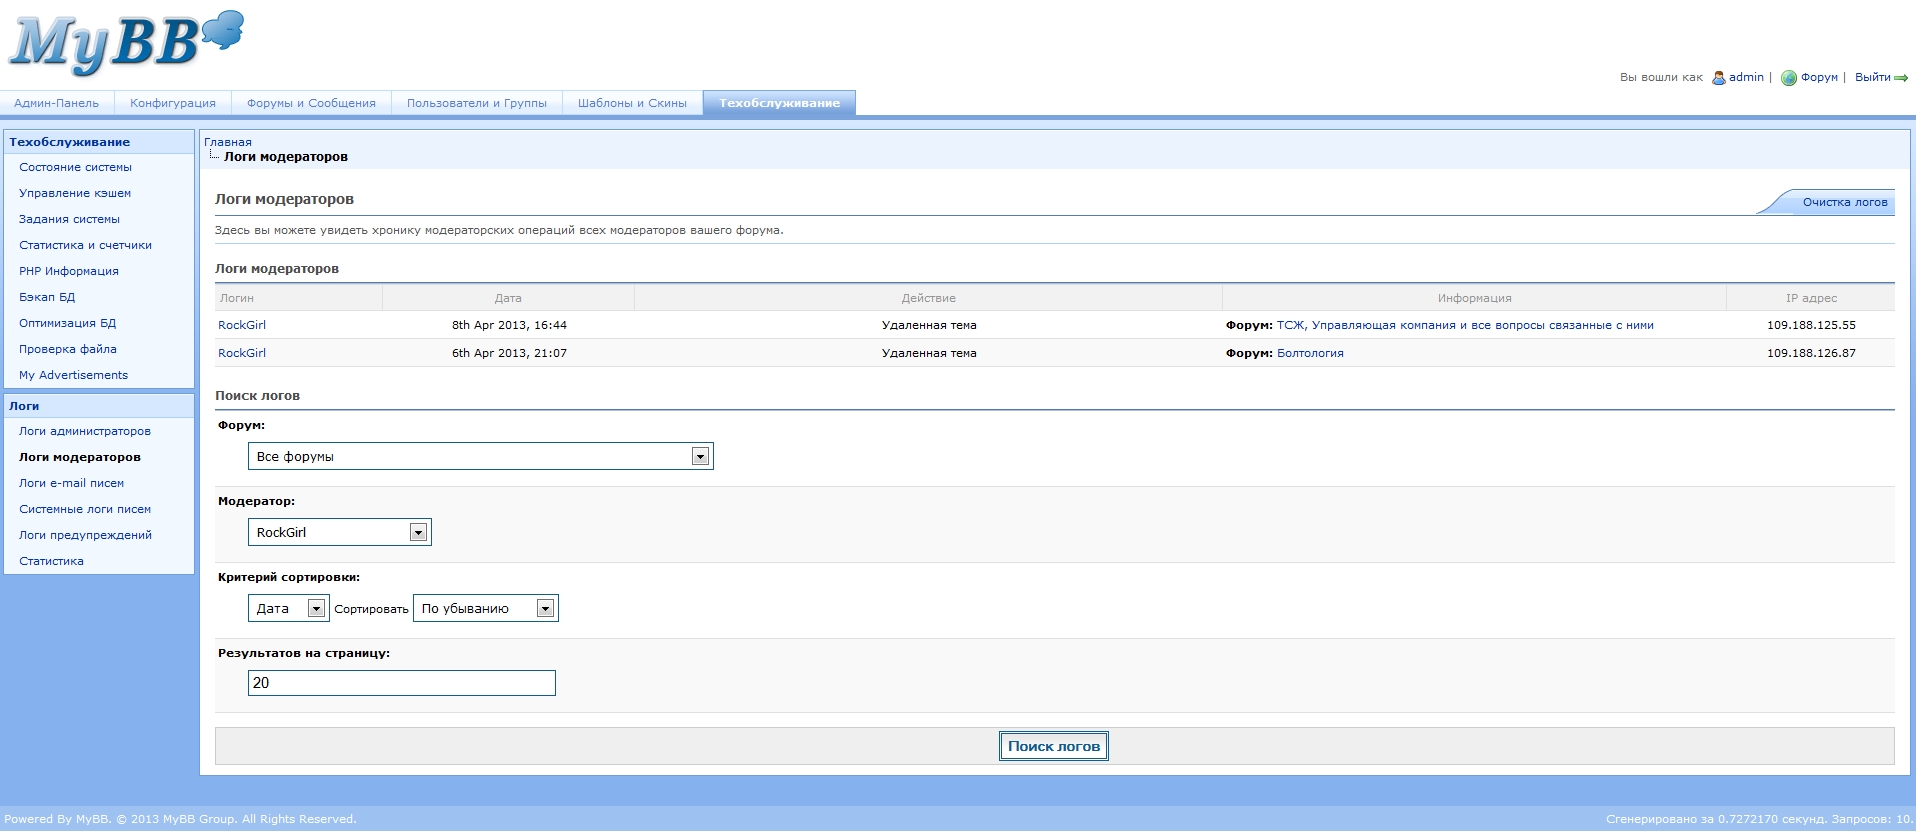Open Задания системы in the sidebar
This screenshot has width=1916, height=833.
[69, 219]
